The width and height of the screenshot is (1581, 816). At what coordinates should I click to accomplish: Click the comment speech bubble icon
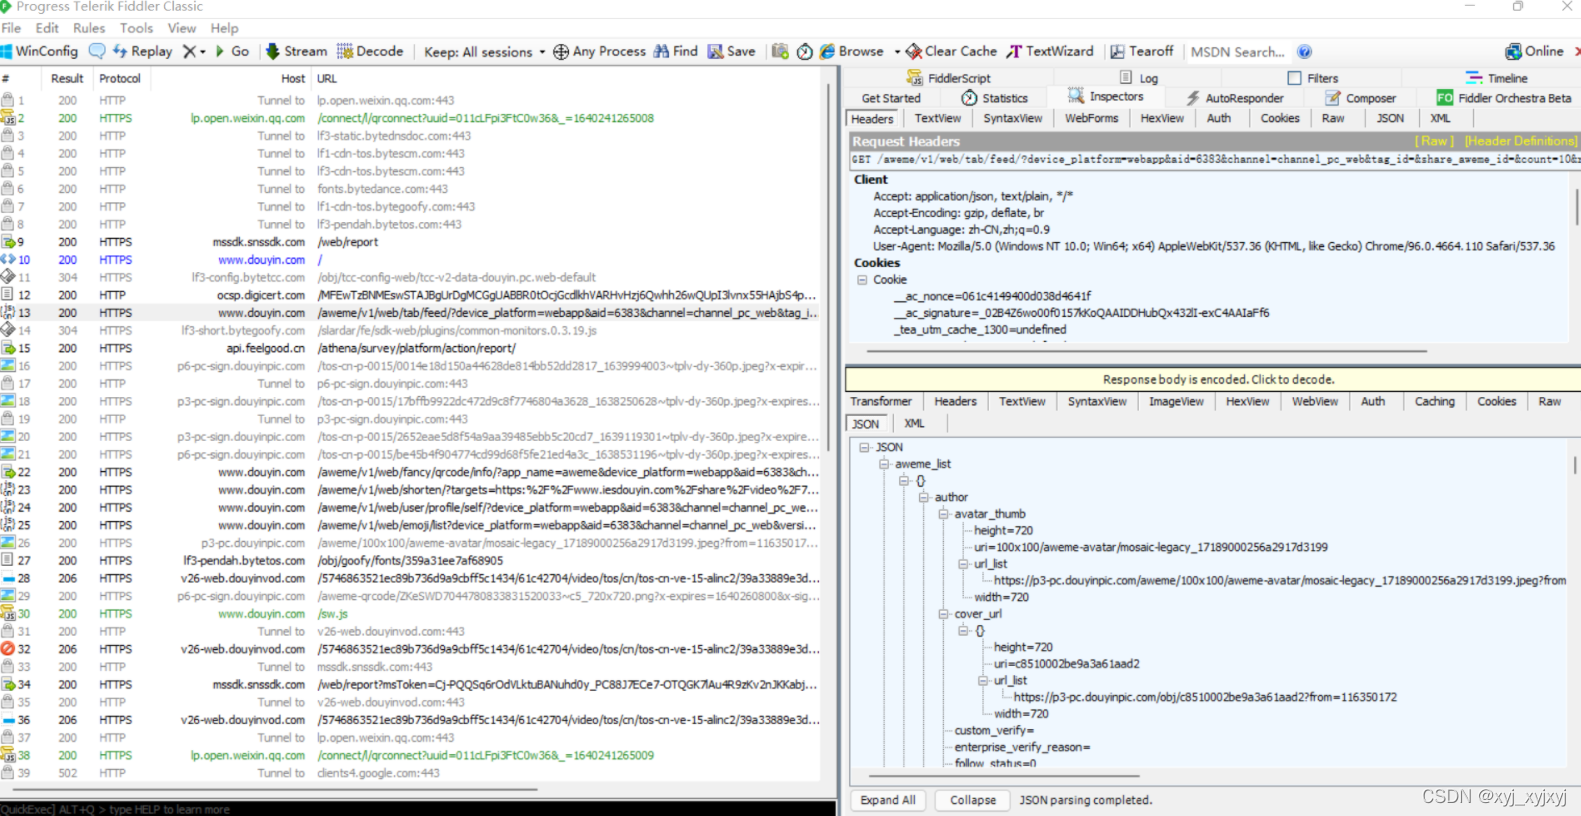97,51
